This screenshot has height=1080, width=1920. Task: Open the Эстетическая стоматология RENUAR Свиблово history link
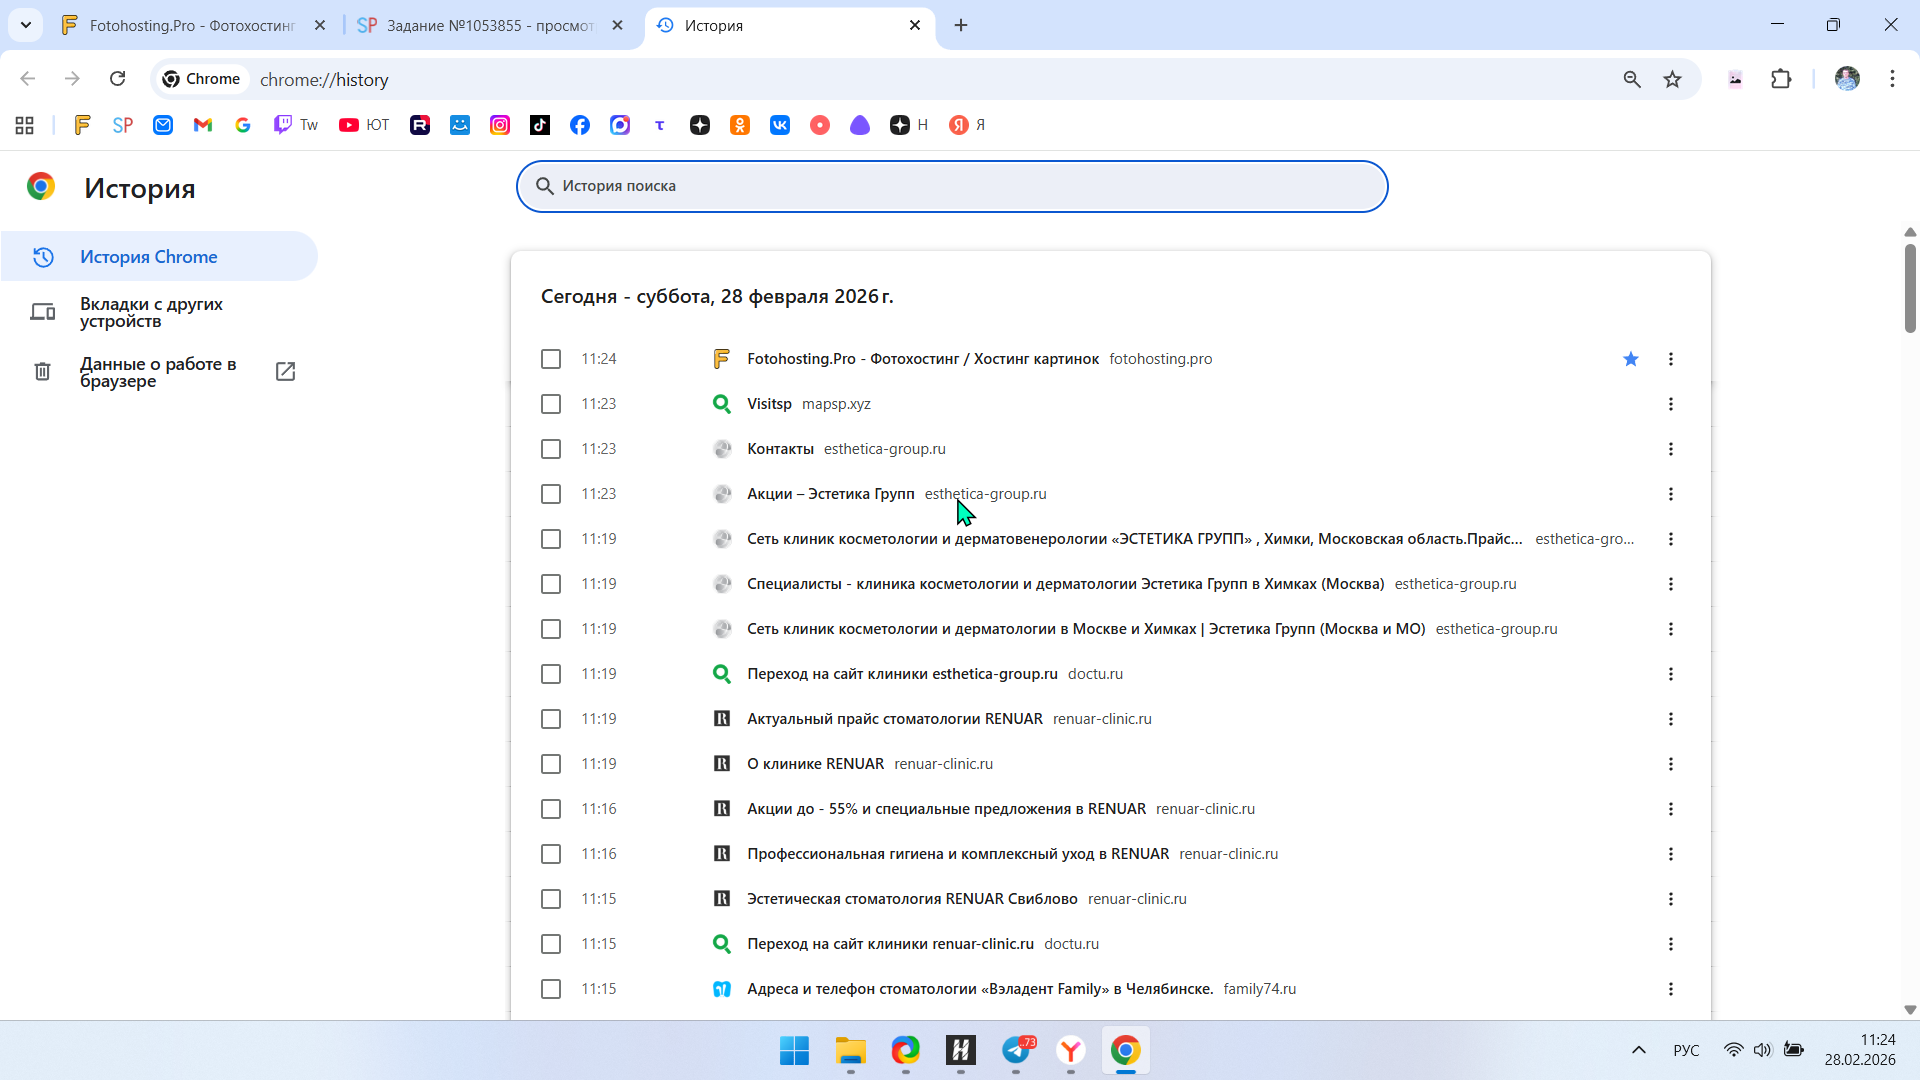pyautogui.click(x=912, y=899)
